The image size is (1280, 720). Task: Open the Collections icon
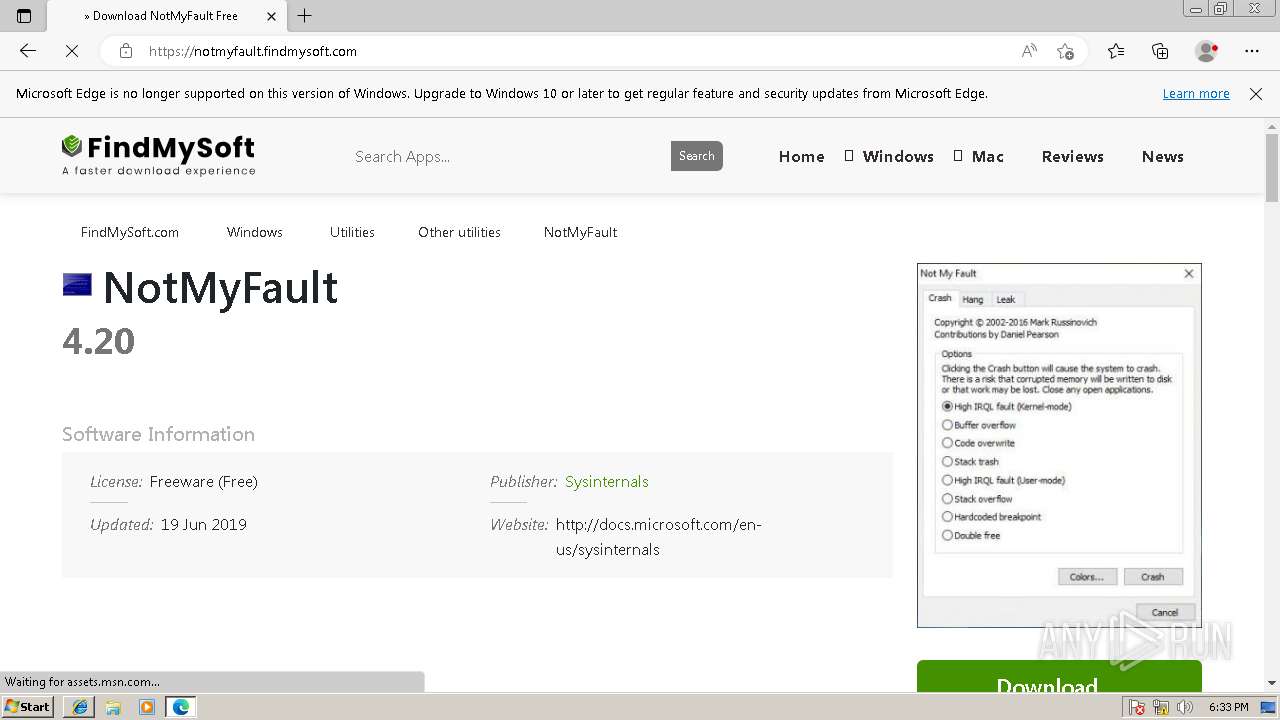coord(1160,51)
